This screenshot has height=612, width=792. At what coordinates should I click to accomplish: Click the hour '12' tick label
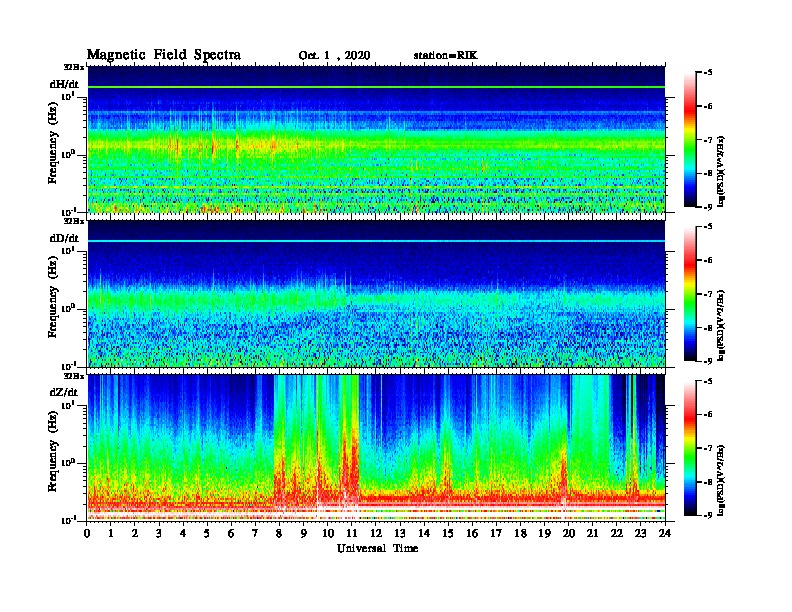coord(376,534)
